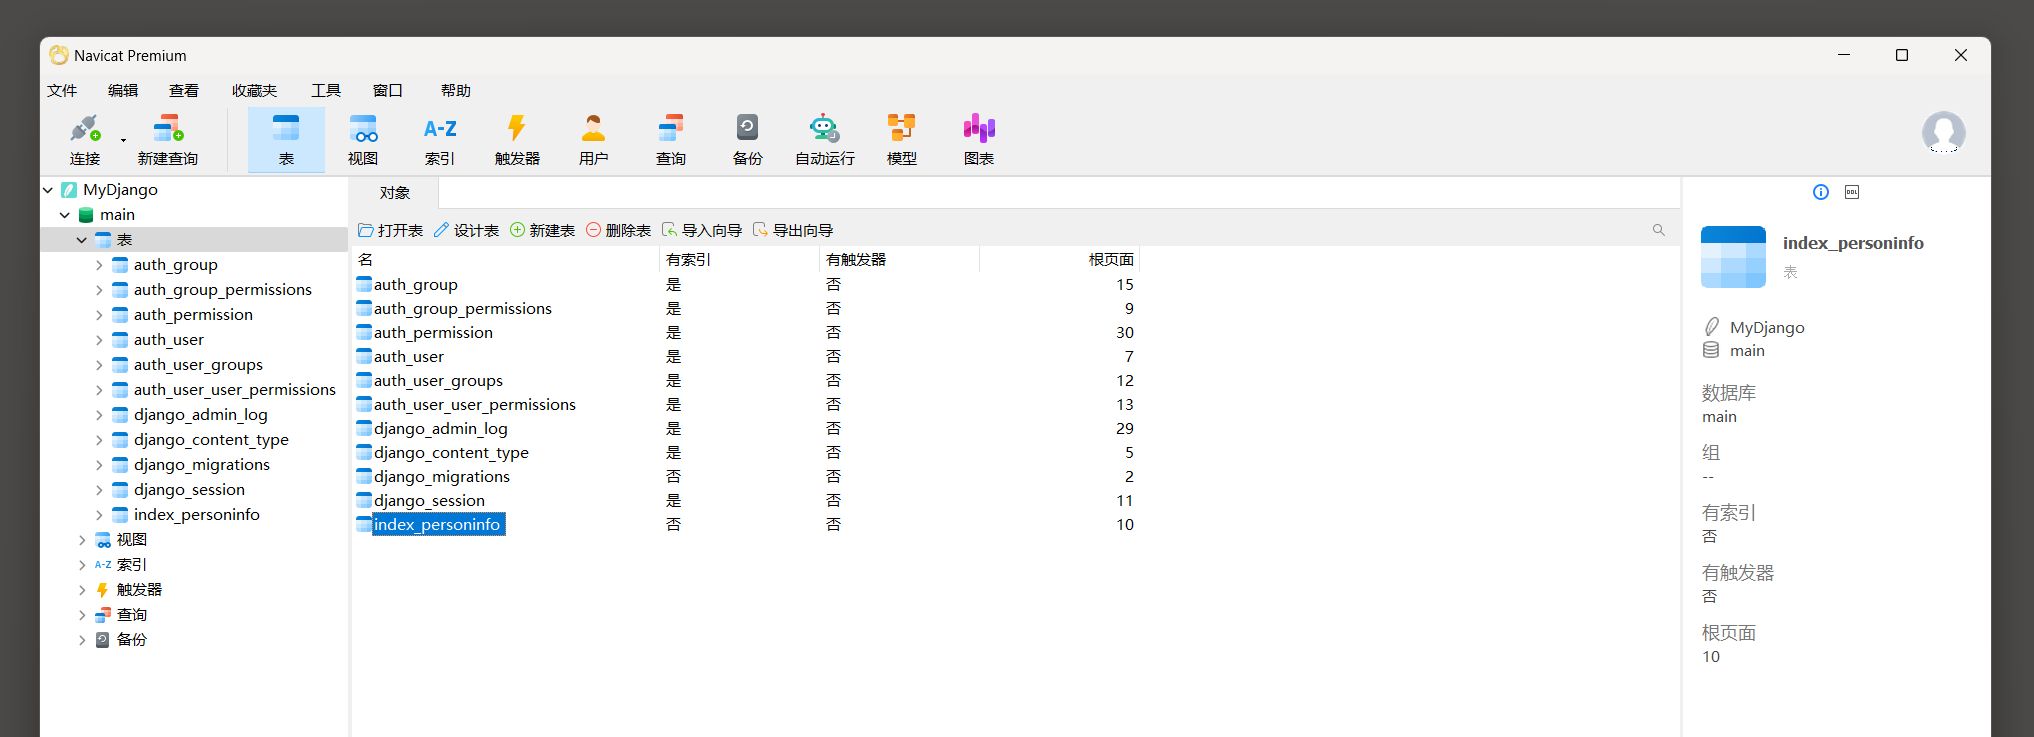Select auth_user row in object list

tap(746, 357)
